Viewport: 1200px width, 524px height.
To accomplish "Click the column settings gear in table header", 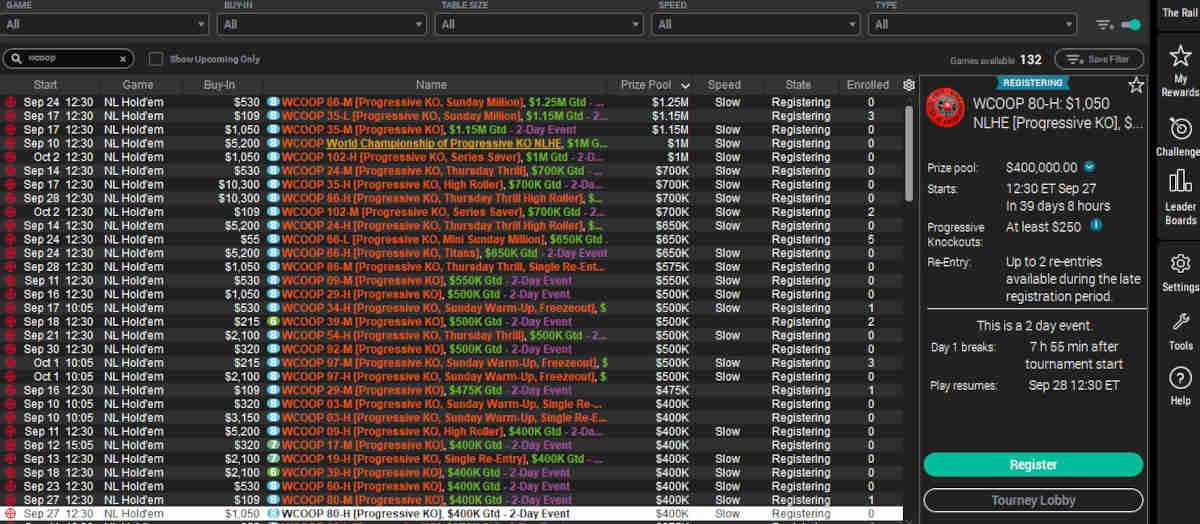I will pos(908,85).
